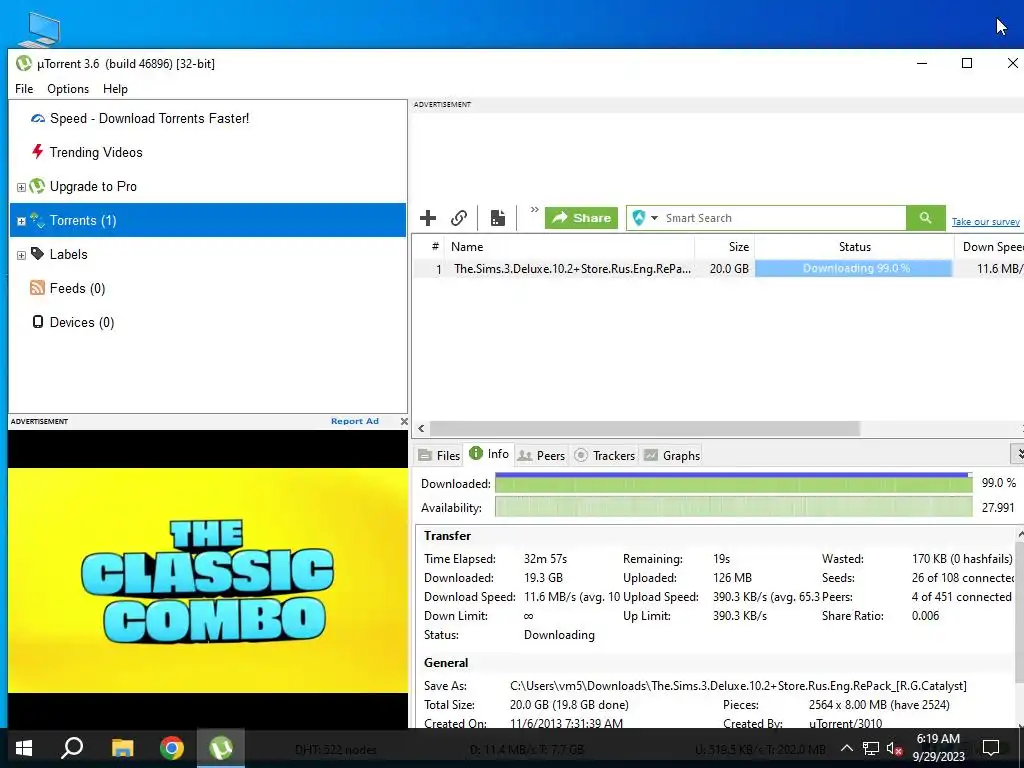1024x768 pixels.
Task: Select Feeds (0) in the sidebar
Action: point(77,288)
